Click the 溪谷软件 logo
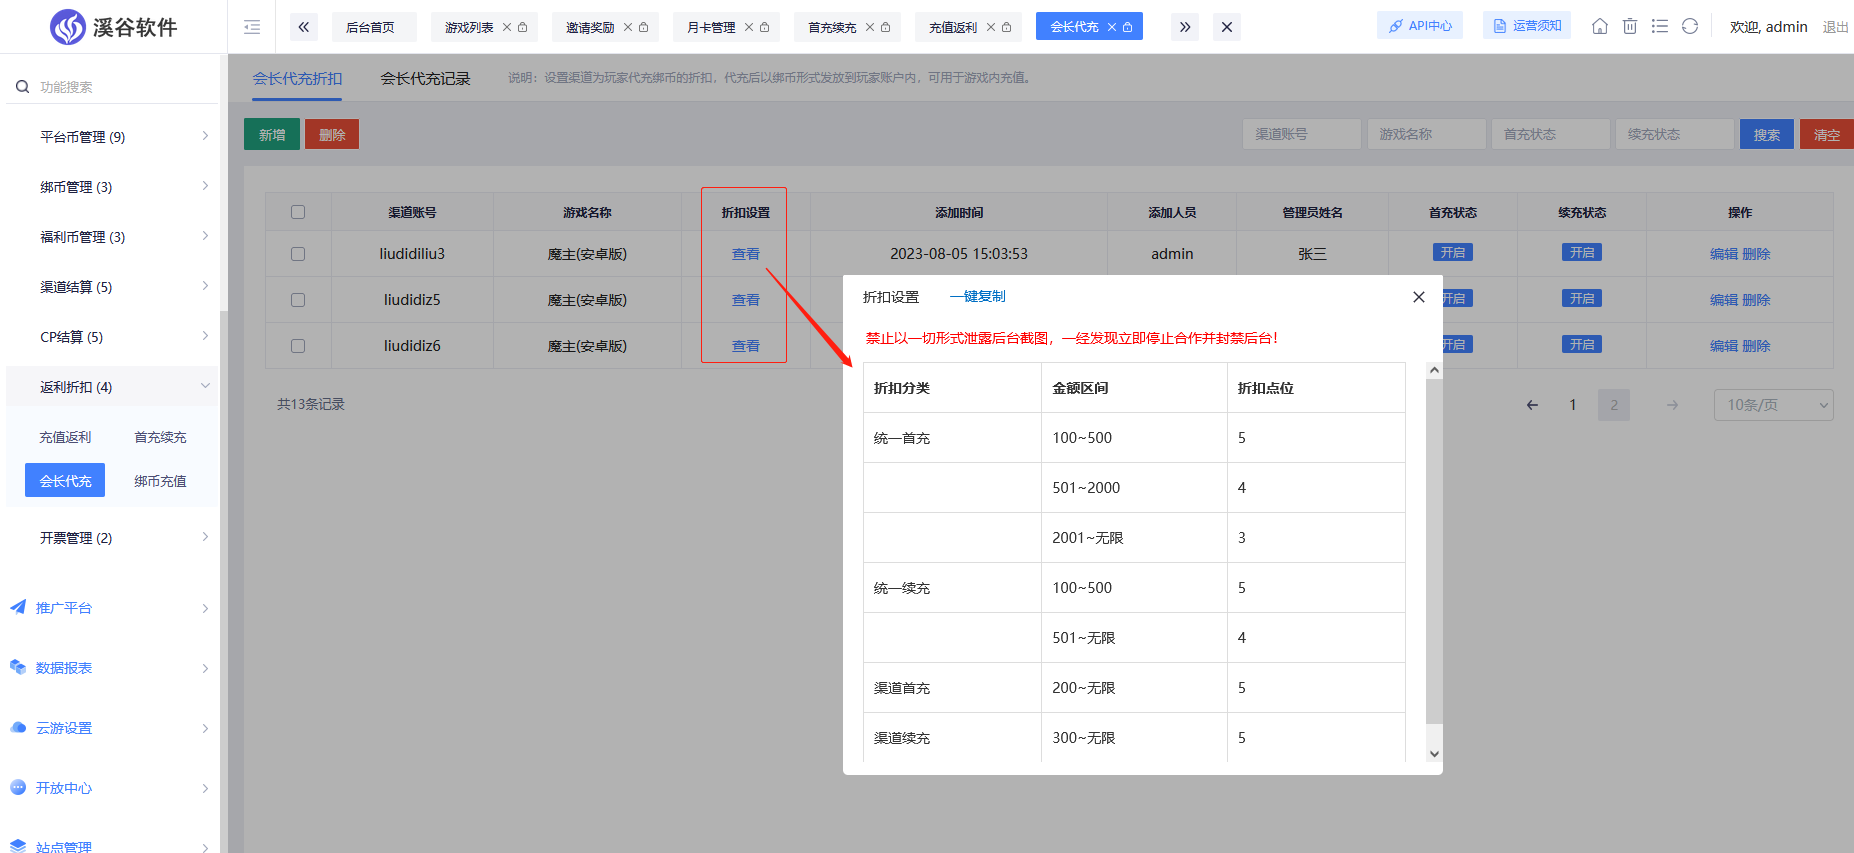This screenshot has height=853, width=1854. click(113, 27)
